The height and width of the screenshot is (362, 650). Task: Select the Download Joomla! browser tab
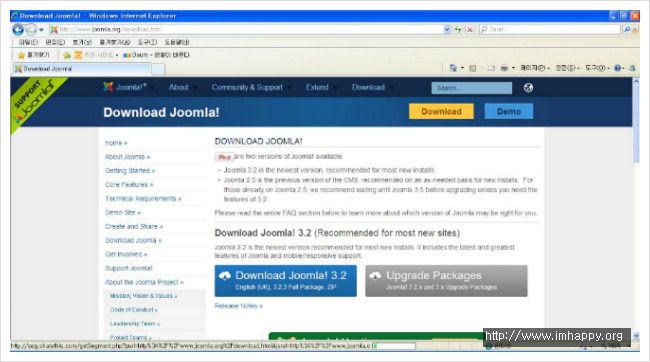[x=82, y=69]
